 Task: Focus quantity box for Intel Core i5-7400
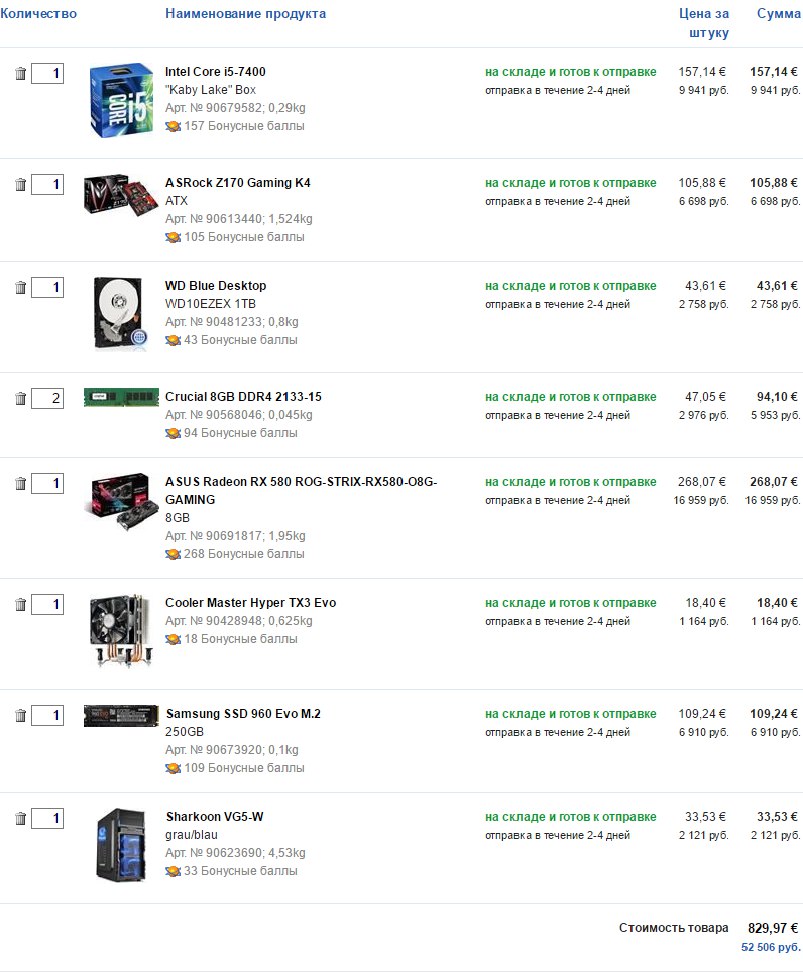pyautogui.click(x=48, y=73)
